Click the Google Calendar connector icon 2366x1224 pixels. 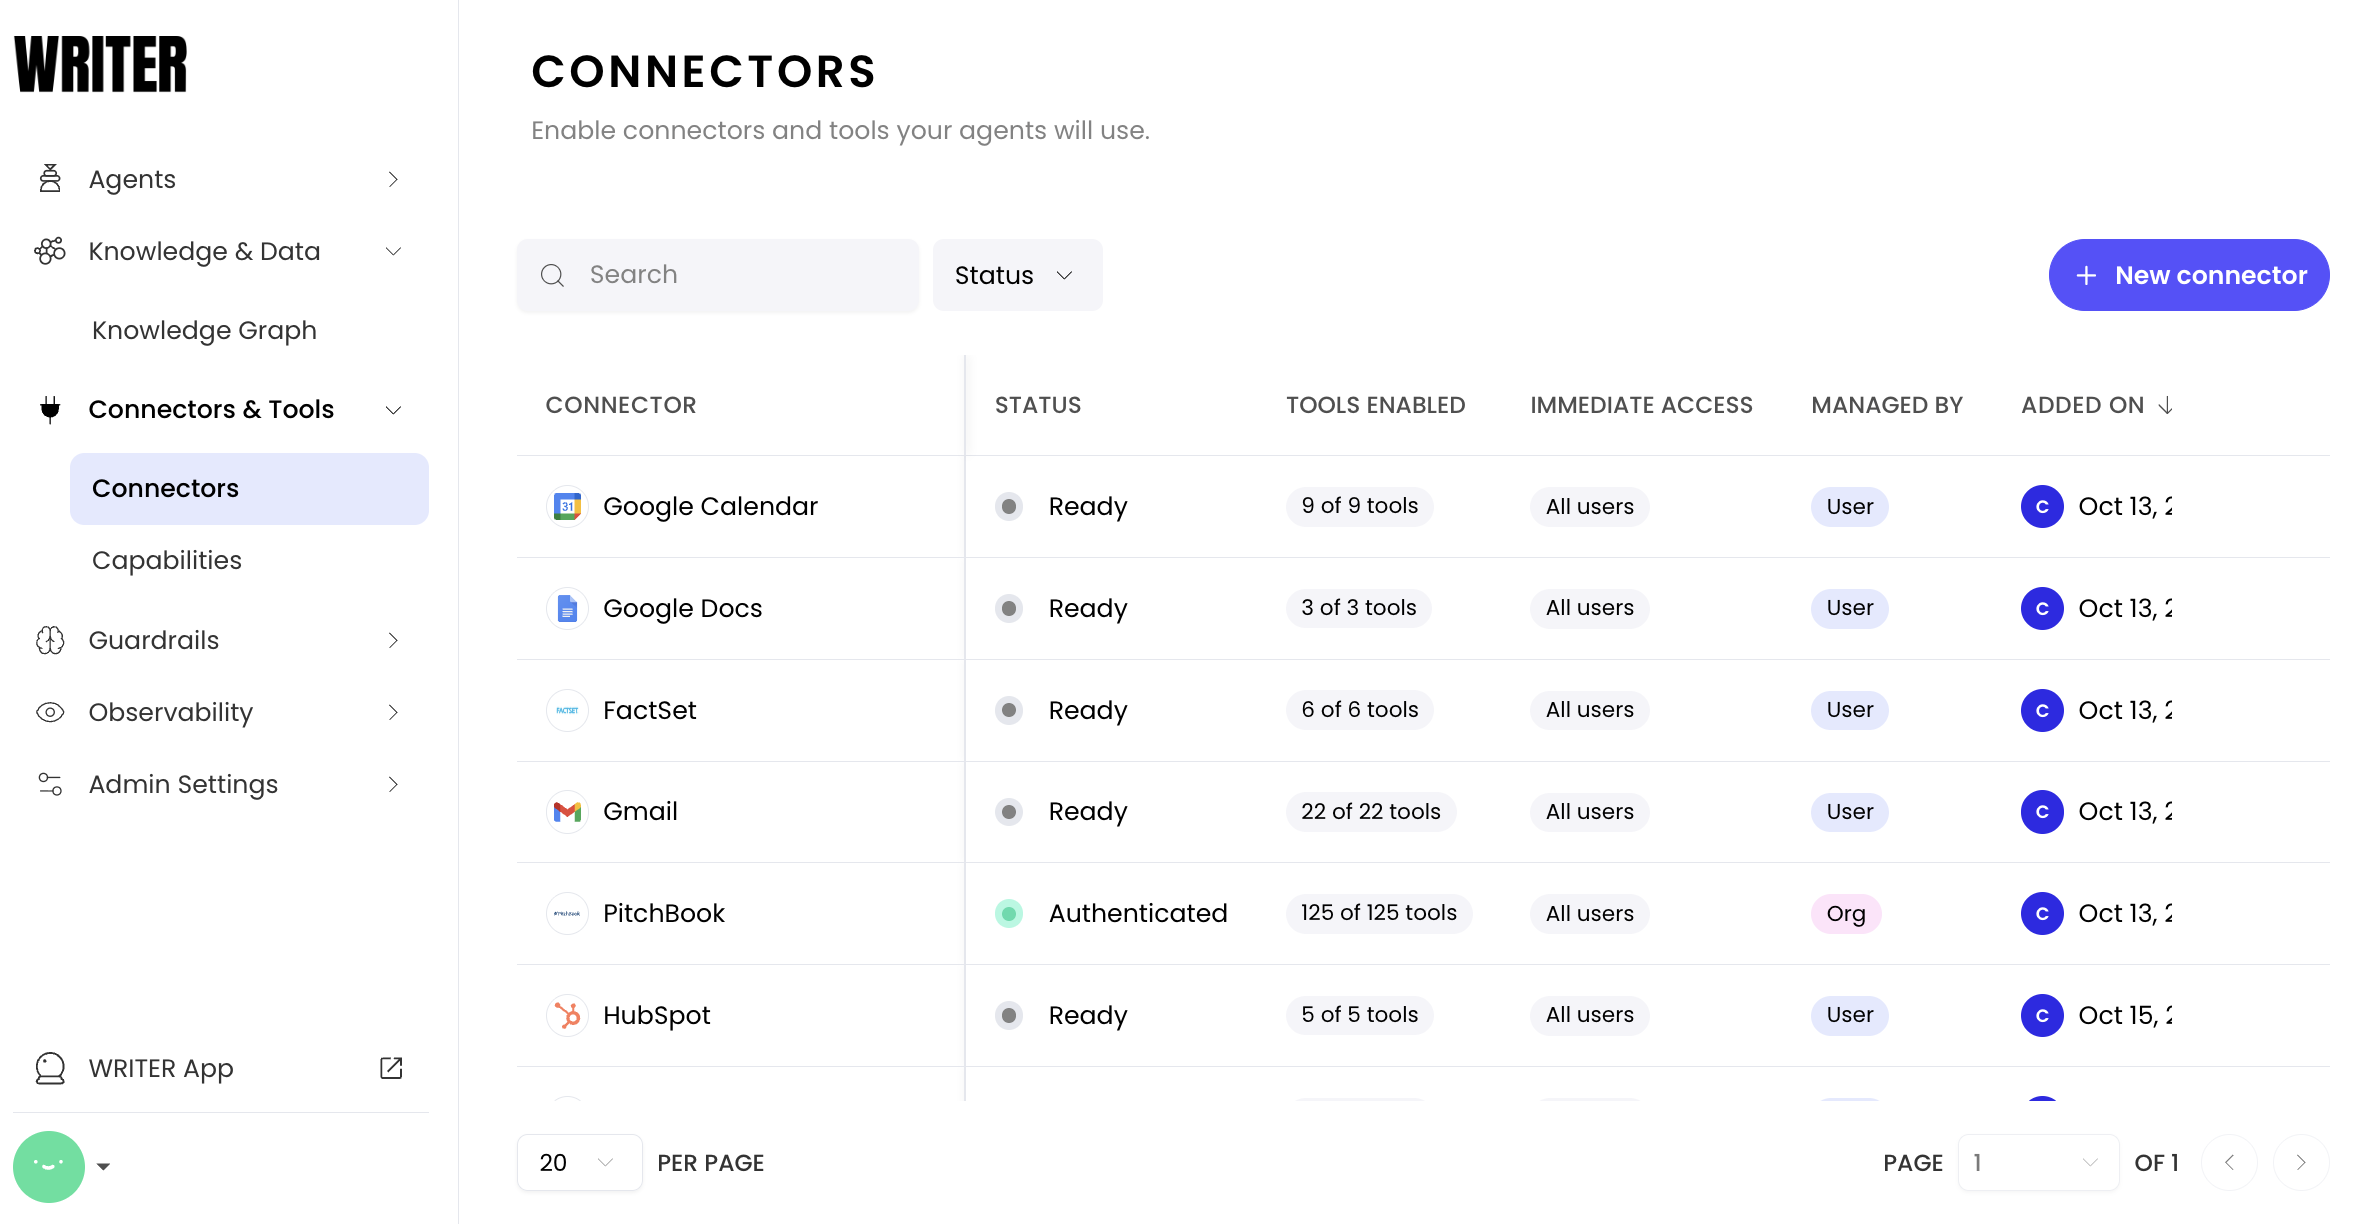tap(567, 506)
